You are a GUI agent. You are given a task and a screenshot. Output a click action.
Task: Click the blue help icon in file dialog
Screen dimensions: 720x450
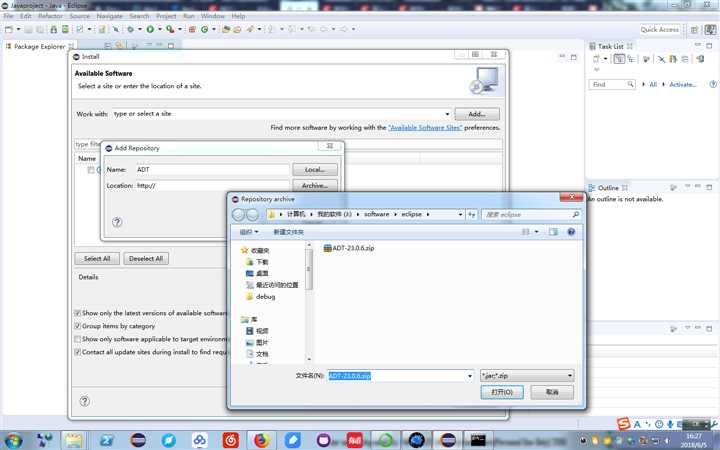pyautogui.click(x=571, y=232)
